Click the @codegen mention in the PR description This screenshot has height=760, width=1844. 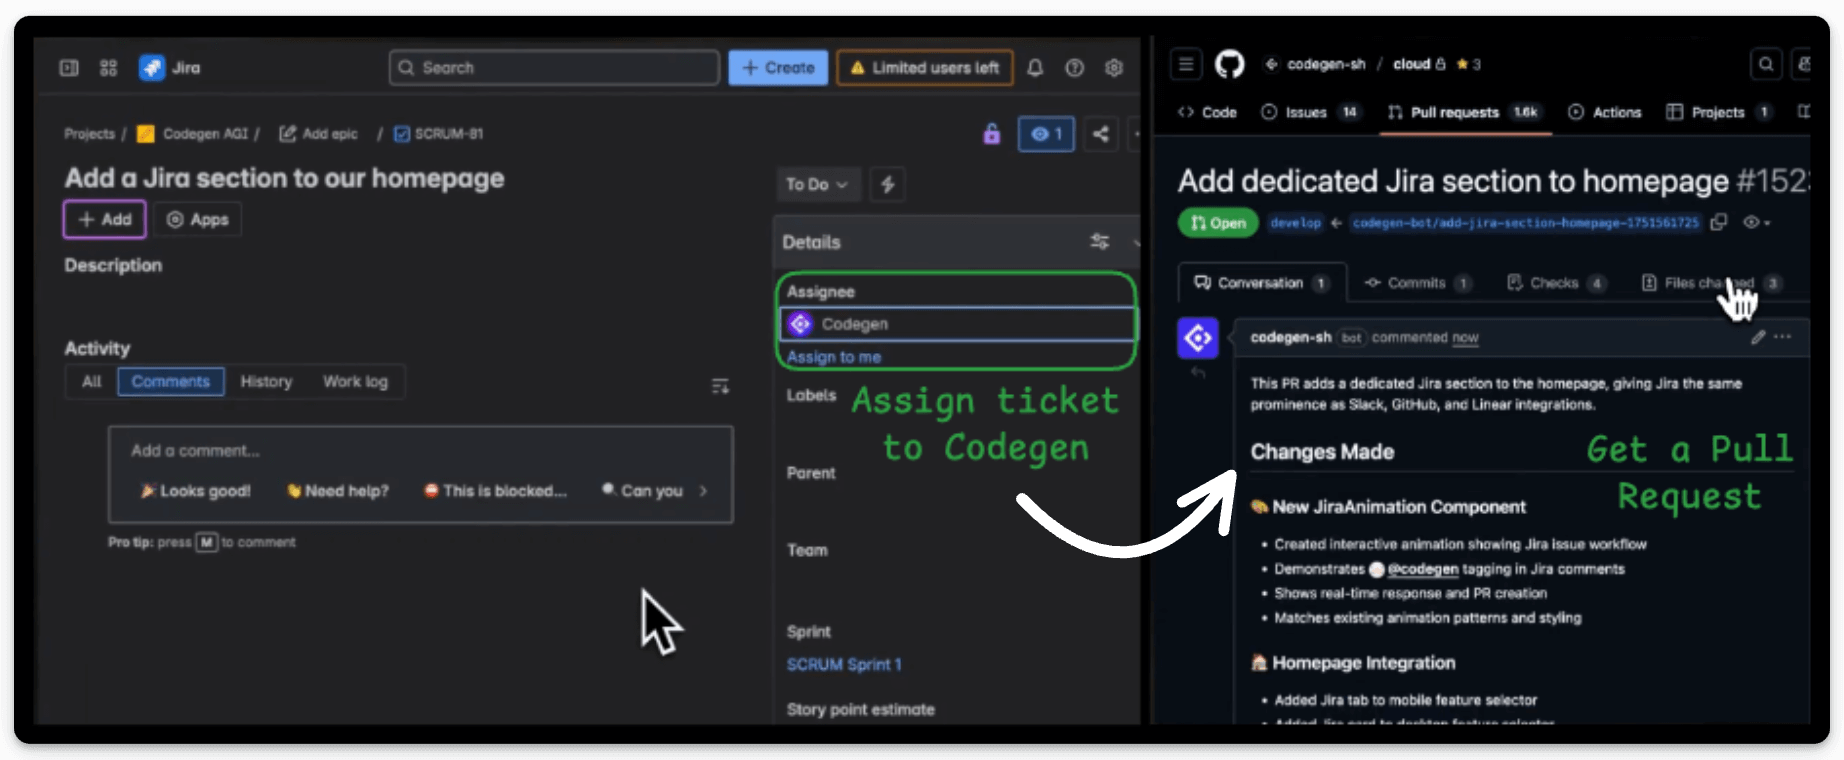(1422, 570)
